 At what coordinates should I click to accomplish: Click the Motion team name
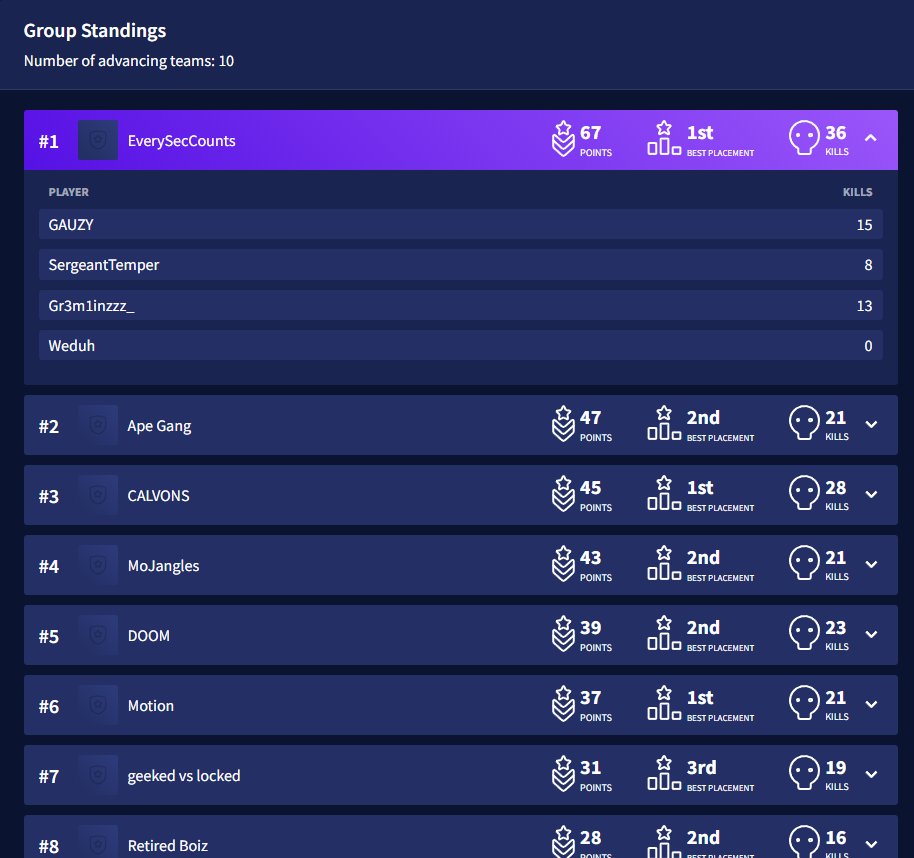(x=150, y=705)
